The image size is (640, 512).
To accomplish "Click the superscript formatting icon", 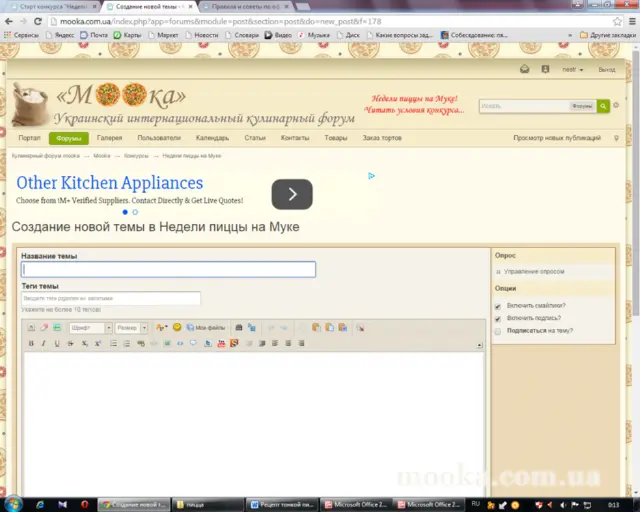I will [x=98, y=343].
